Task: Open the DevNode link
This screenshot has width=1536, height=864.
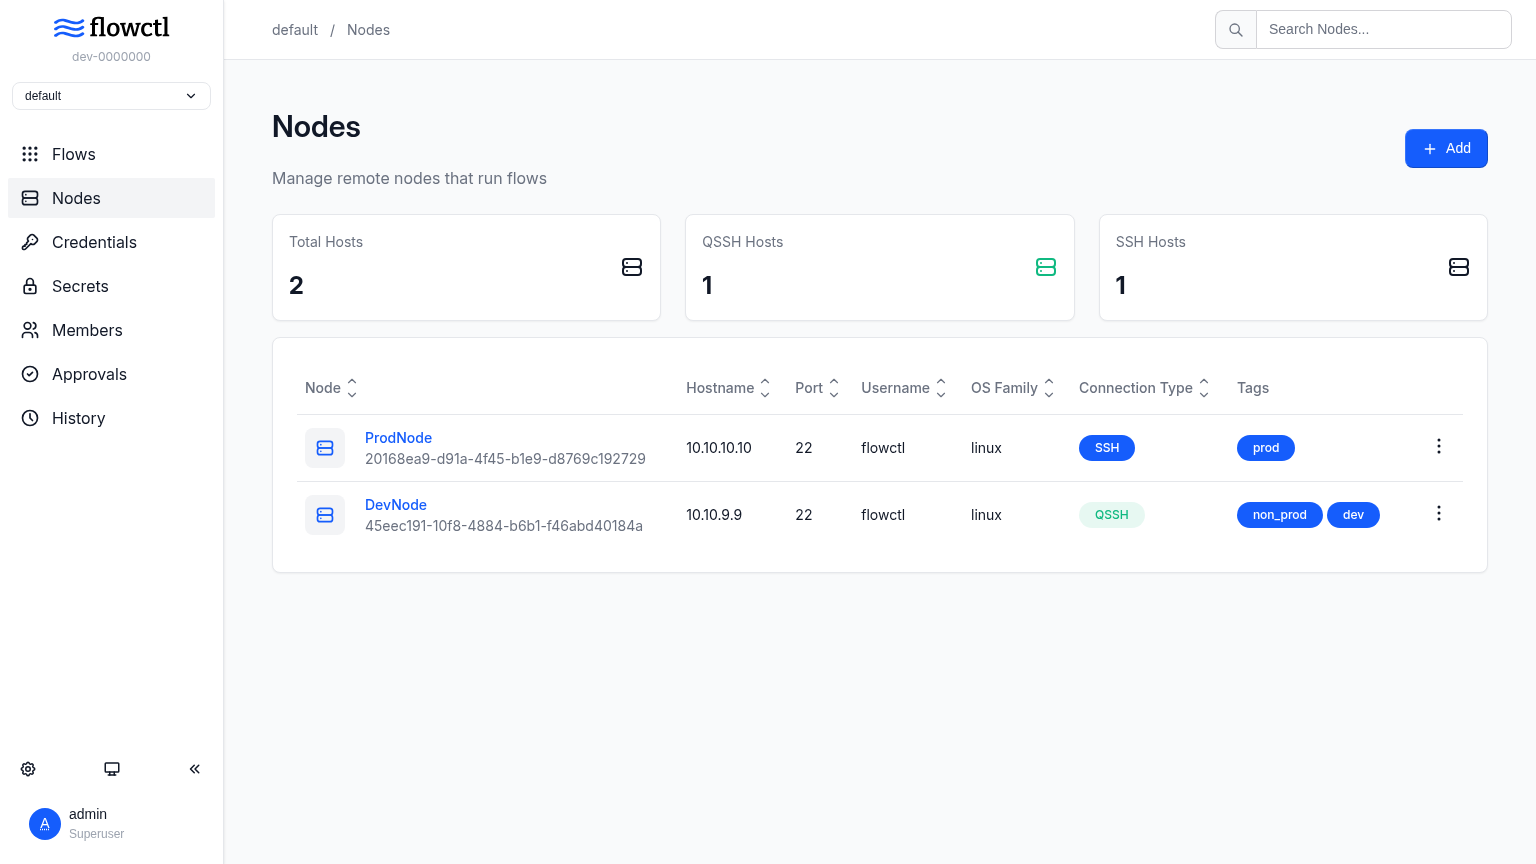Action: point(396,505)
